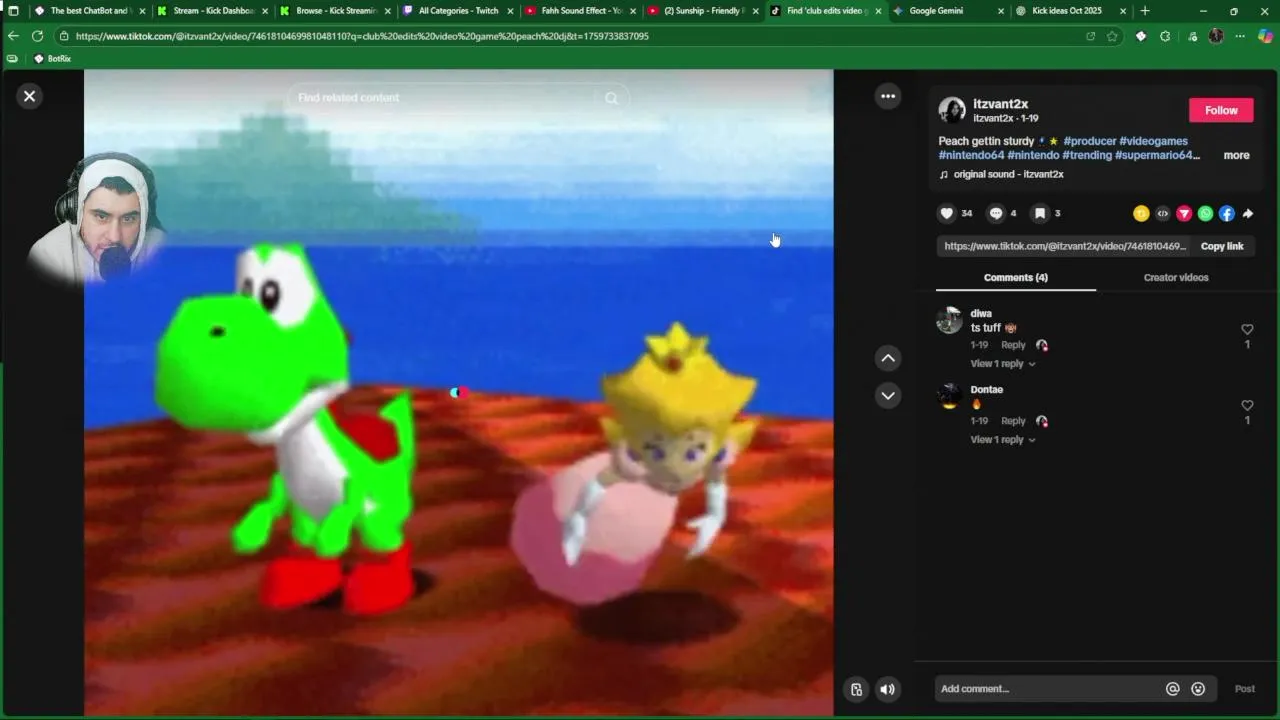This screenshot has width=1280, height=720.
Task: Go to the next video arrow
Action: (x=888, y=395)
